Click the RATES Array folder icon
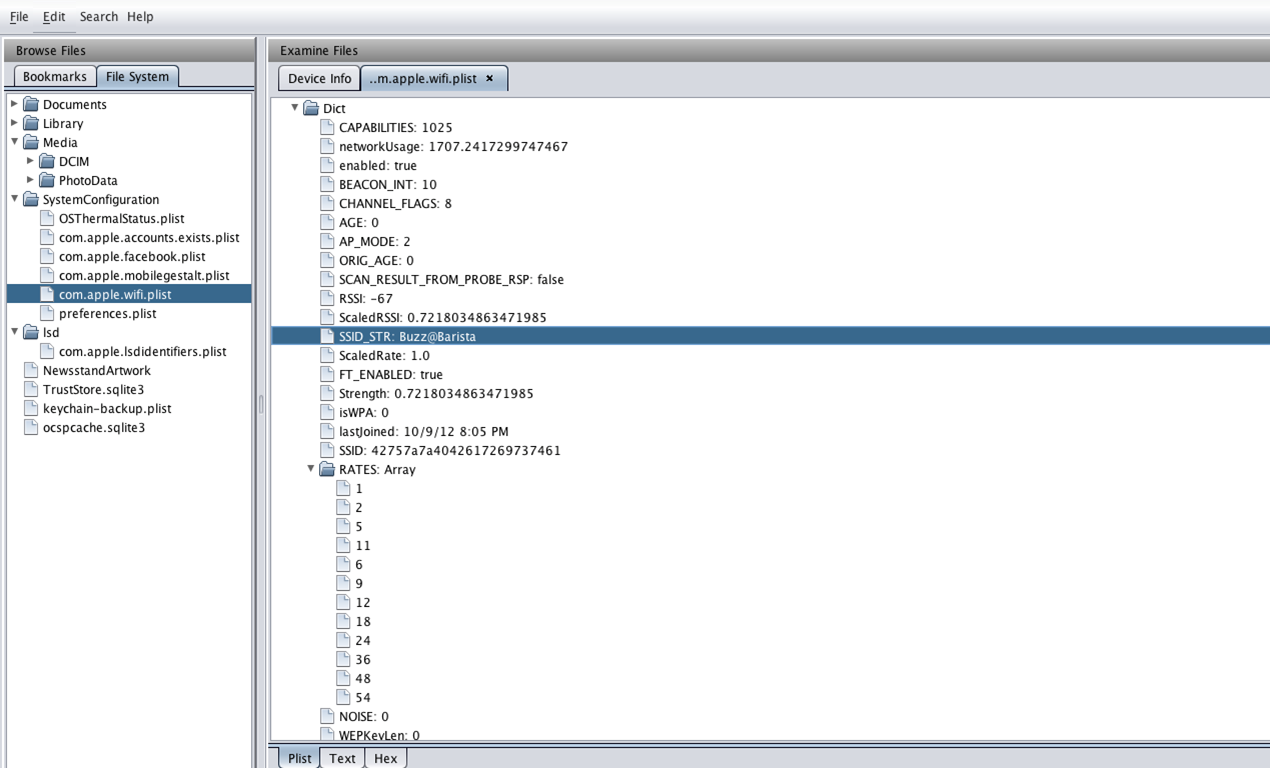 [x=327, y=469]
